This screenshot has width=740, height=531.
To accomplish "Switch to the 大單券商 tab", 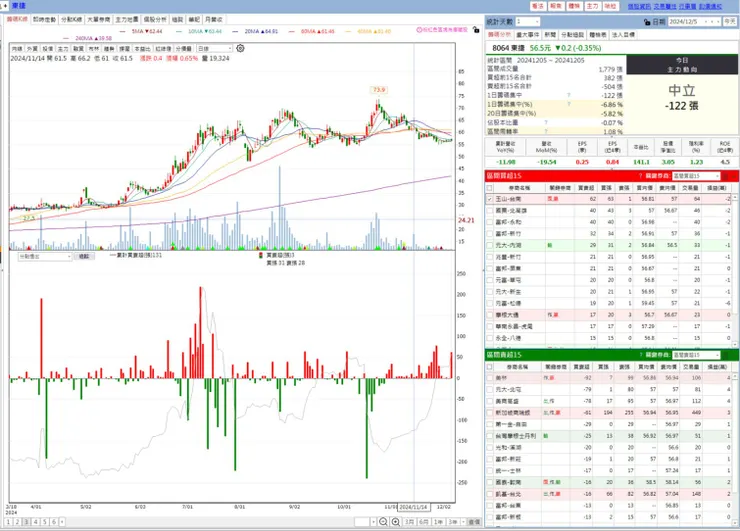I will click(x=99, y=19).
